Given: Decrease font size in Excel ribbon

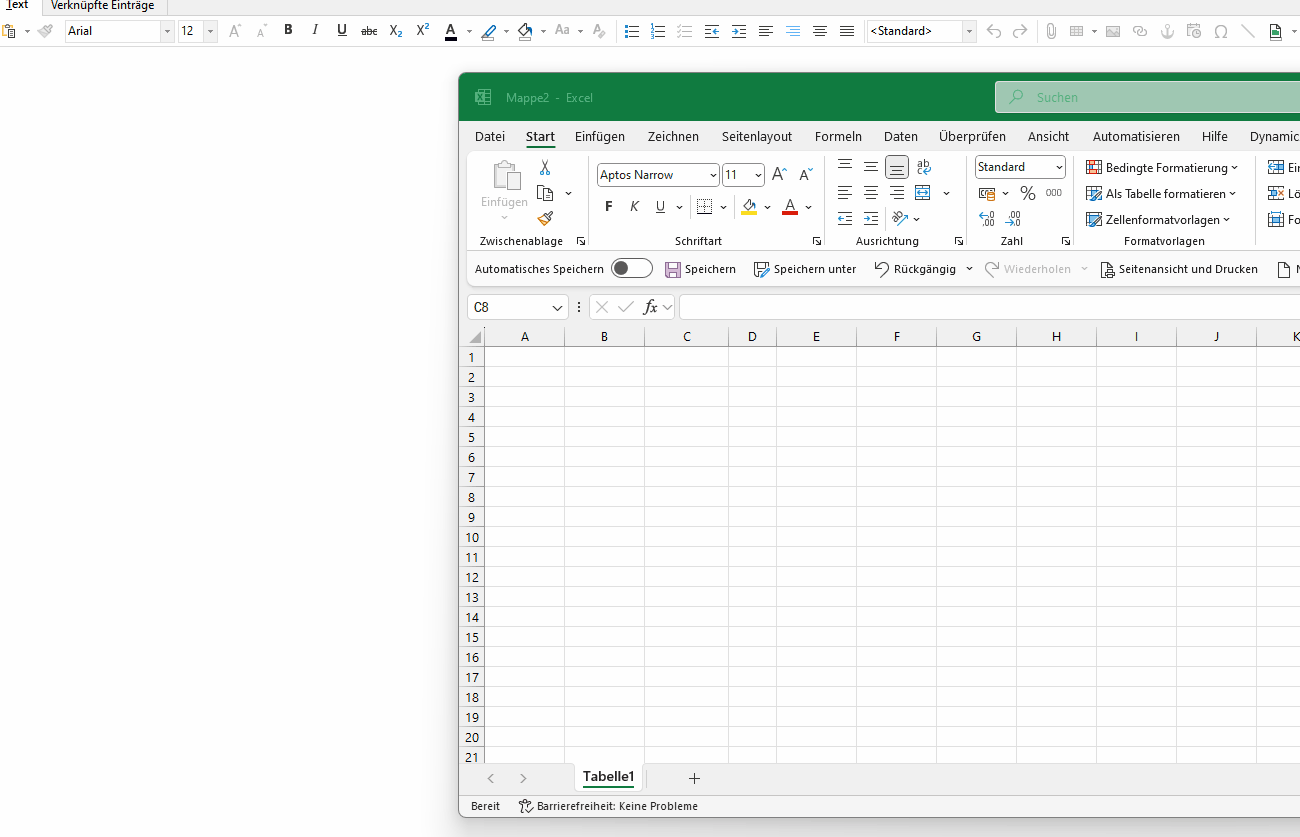Looking at the screenshot, I should tap(805, 175).
